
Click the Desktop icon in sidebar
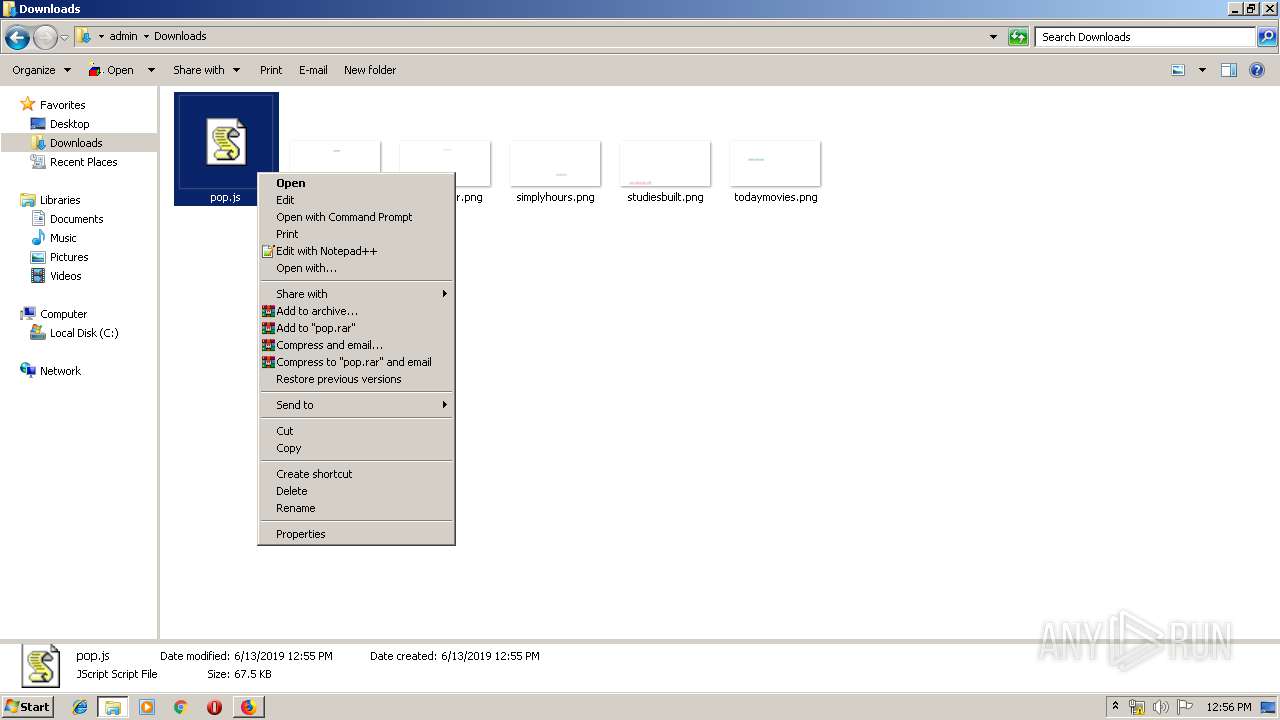pos(38,124)
